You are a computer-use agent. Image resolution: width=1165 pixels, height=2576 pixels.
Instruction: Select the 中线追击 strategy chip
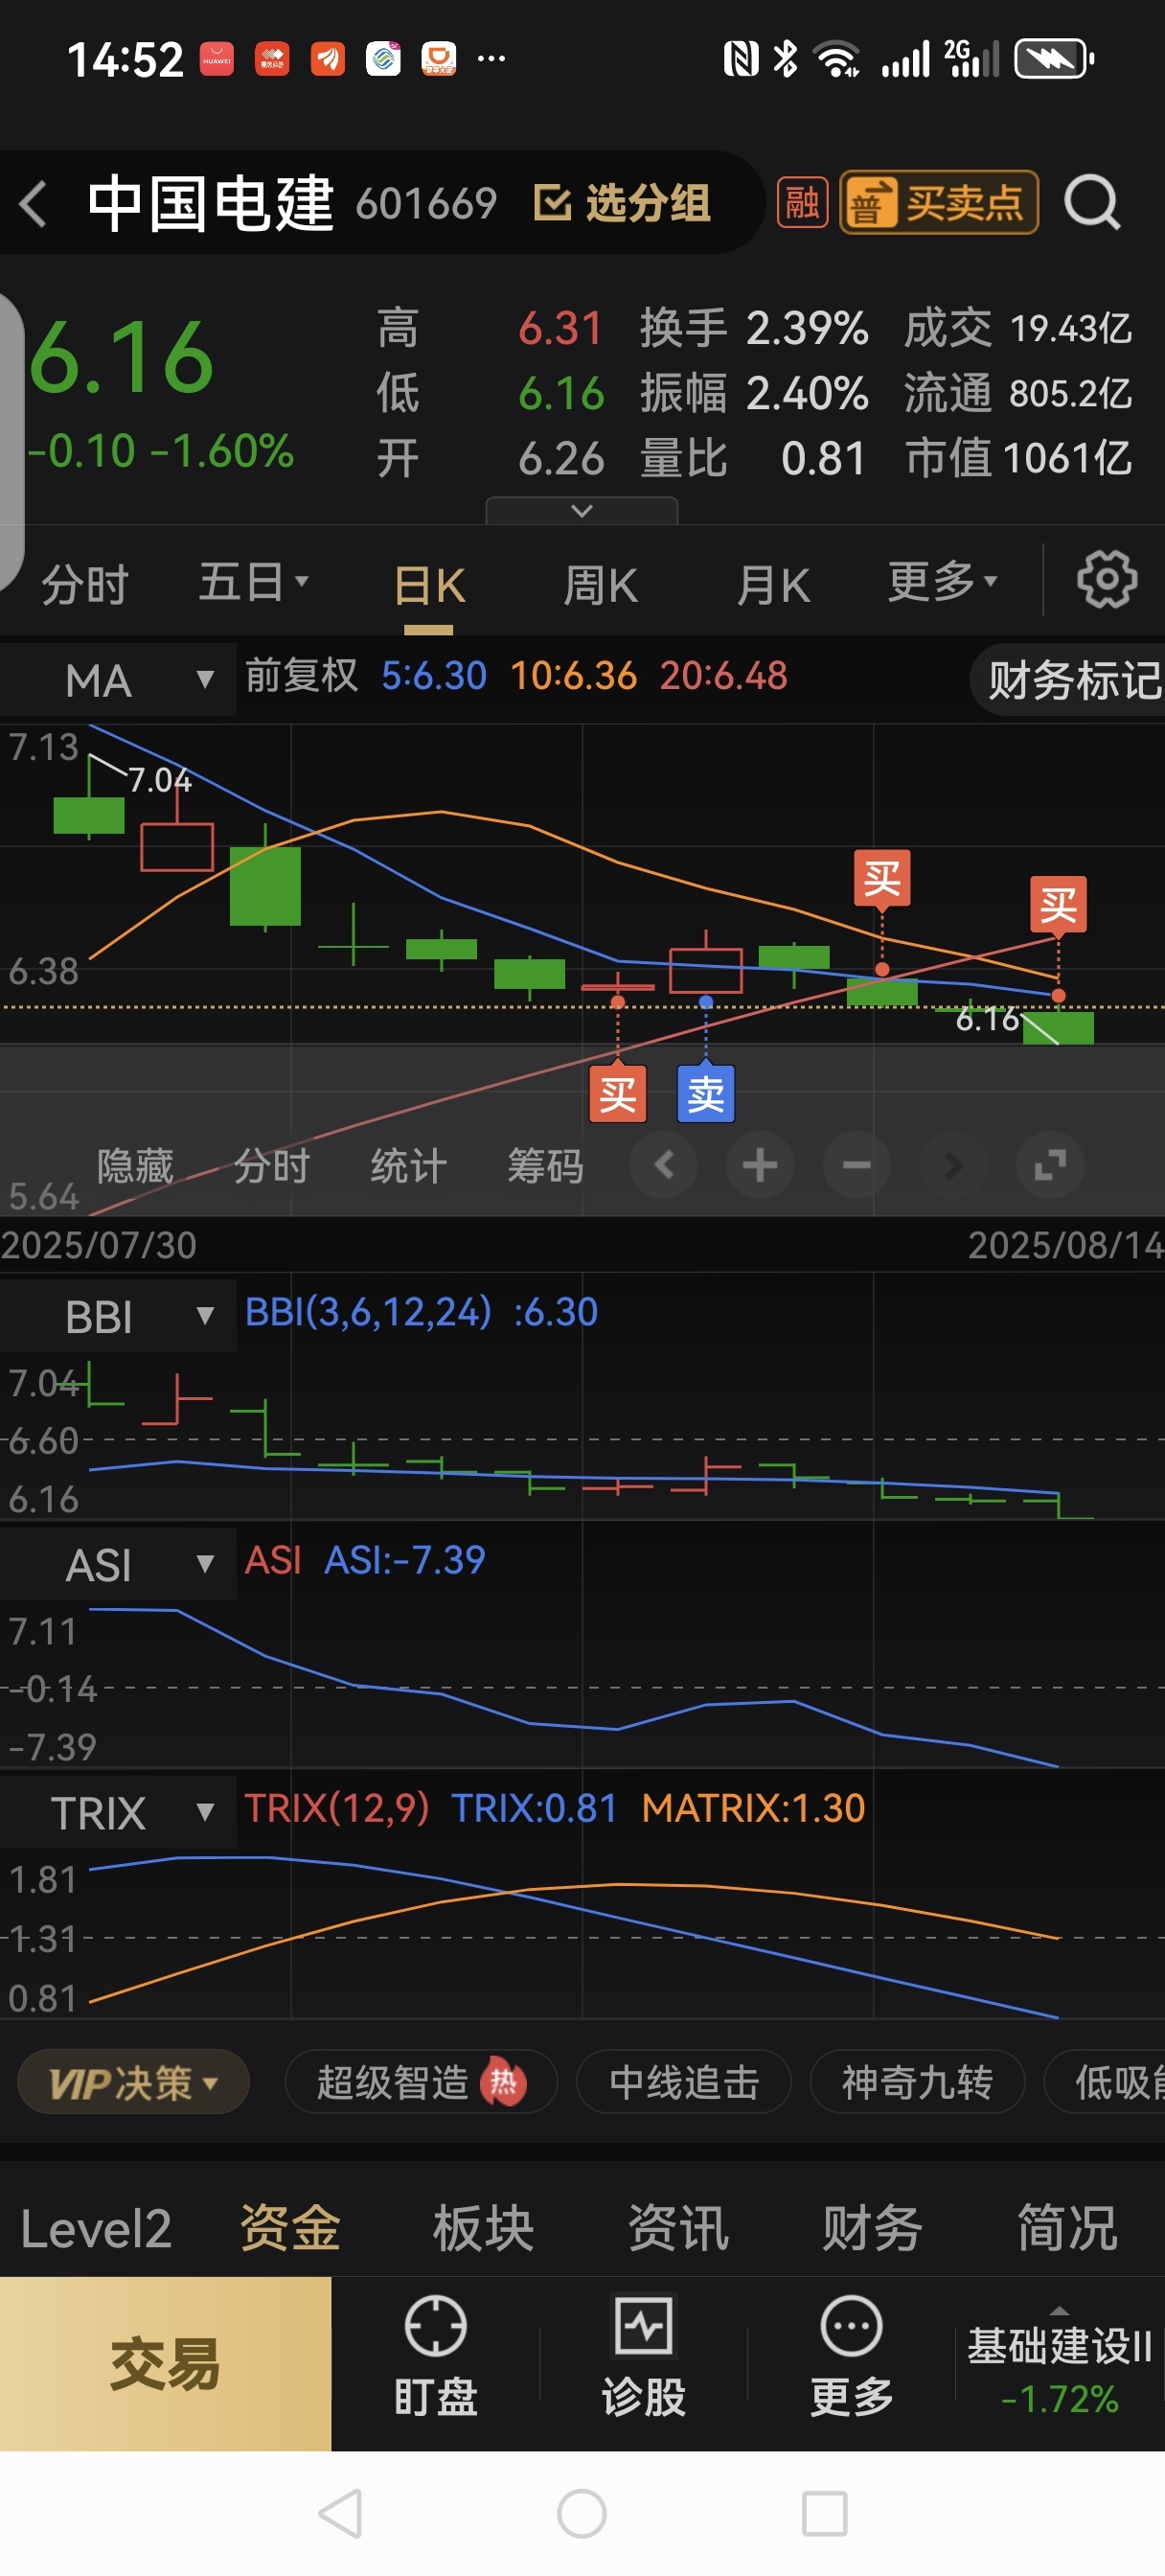pos(684,2083)
